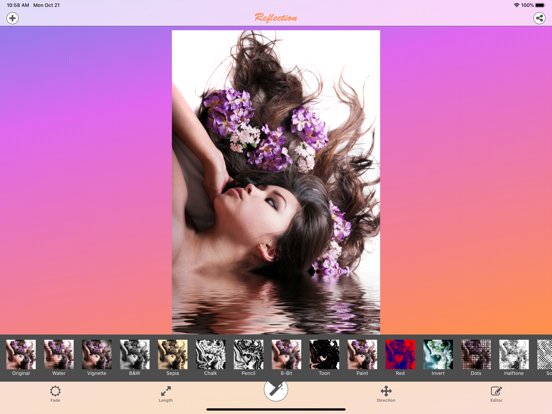Viewport: 552px width, 414px height.
Task: Tap the reflected portrait preview image
Action: point(276,182)
